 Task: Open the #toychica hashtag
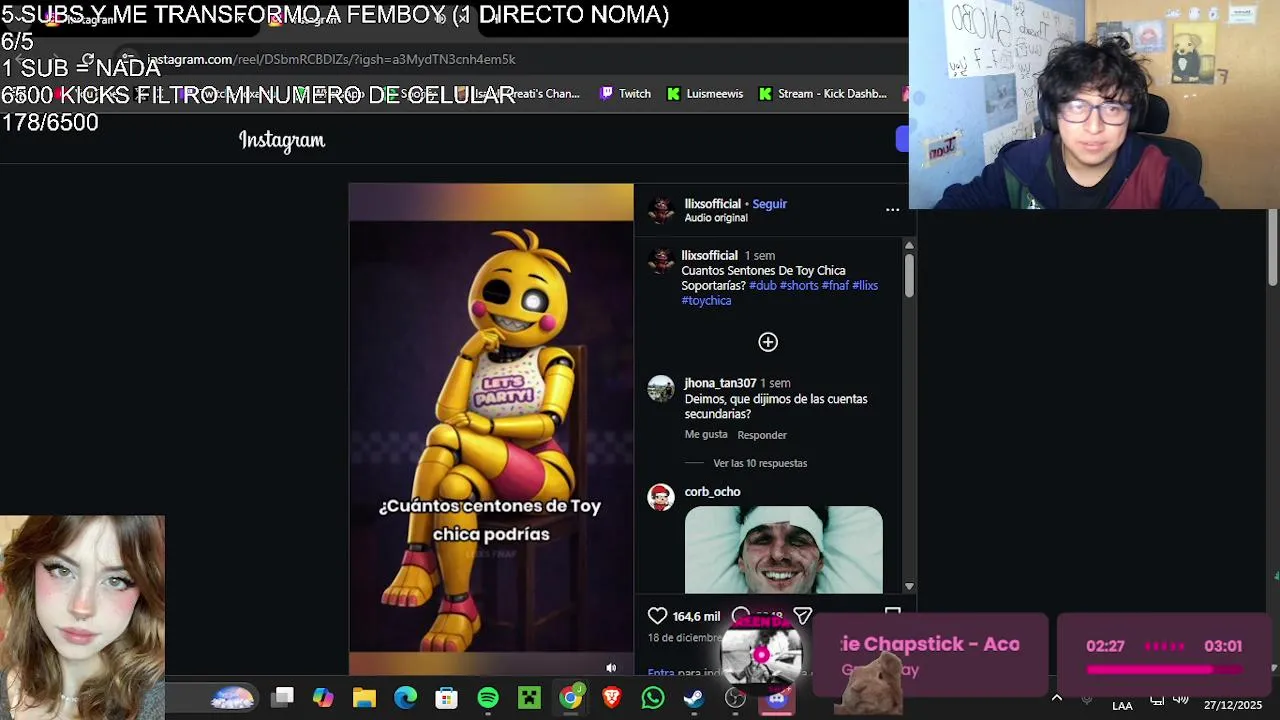tap(706, 301)
